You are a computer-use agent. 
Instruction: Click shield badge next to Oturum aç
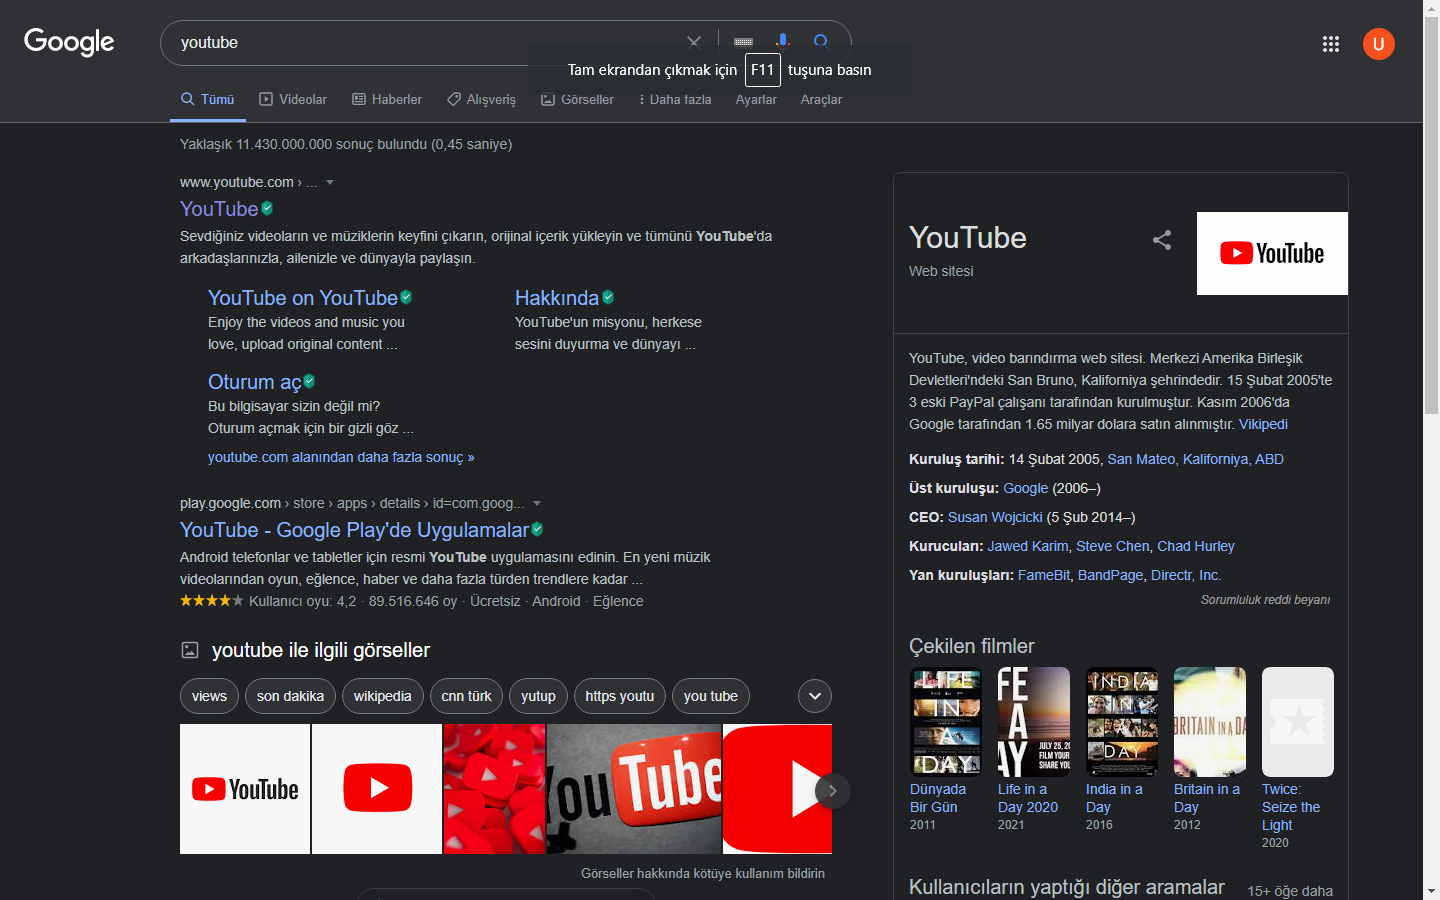pyautogui.click(x=309, y=381)
